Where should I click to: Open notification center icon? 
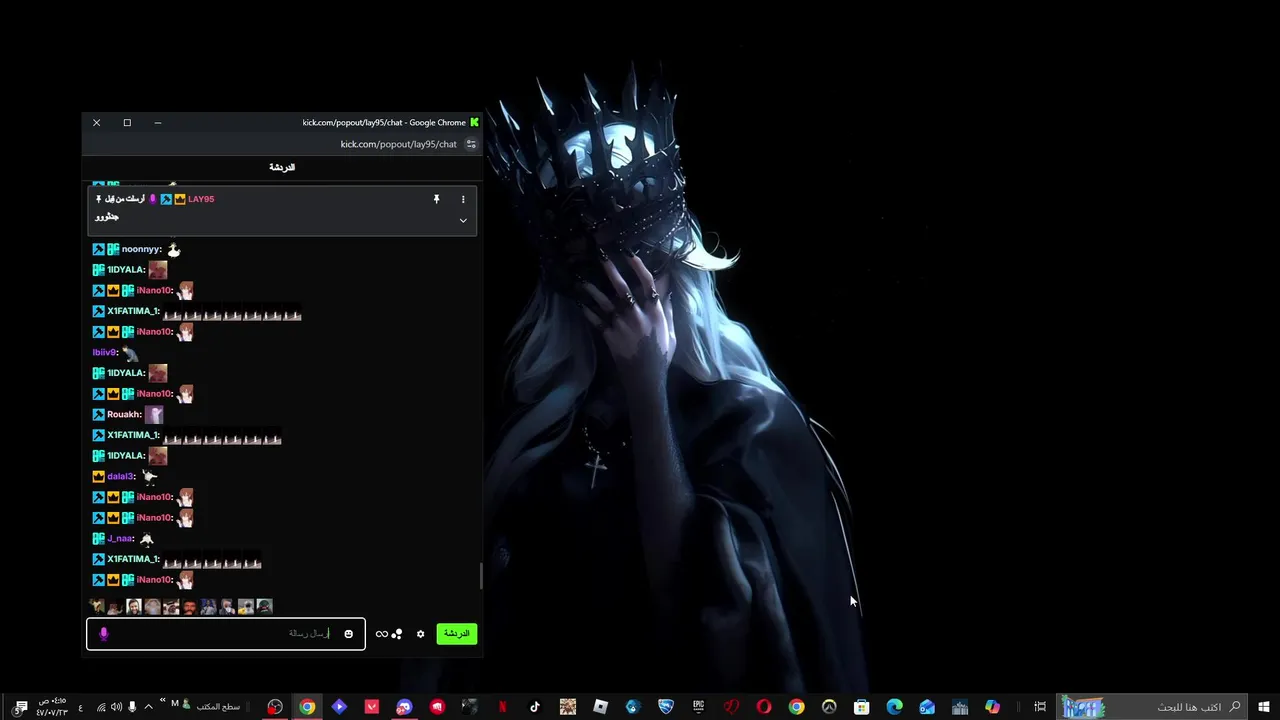pos(20,707)
